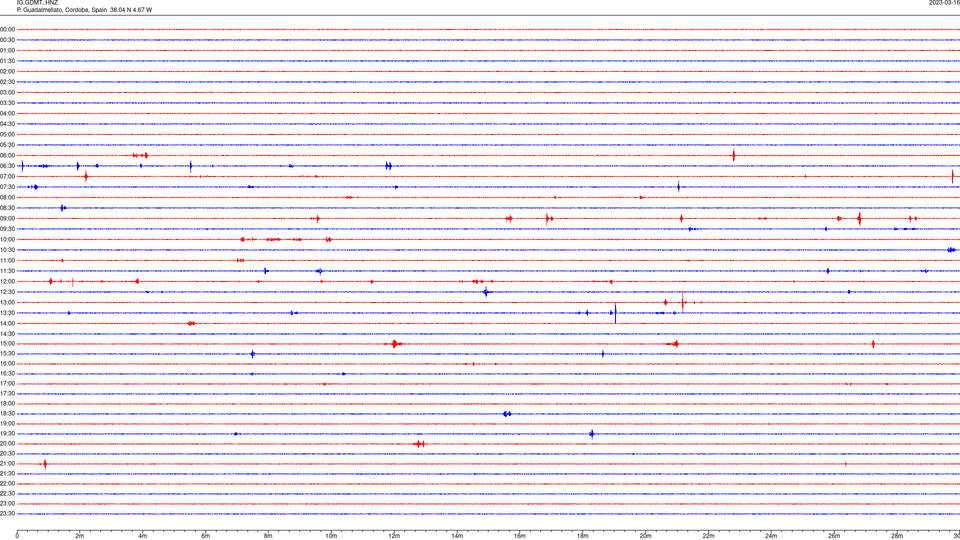Select the 22:30 trace label
This screenshot has width=960, height=540.
point(7,494)
